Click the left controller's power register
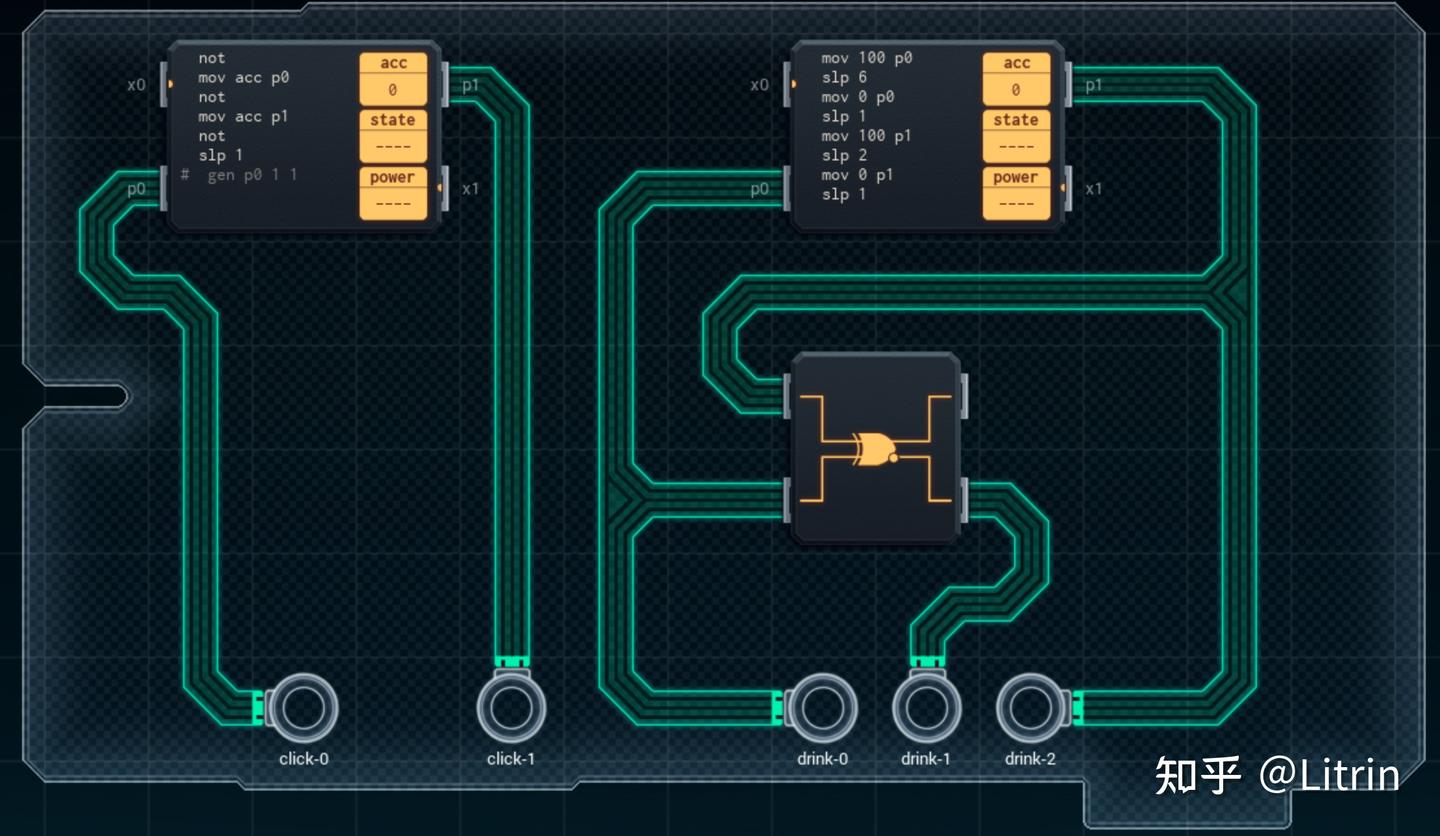 (393, 193)
